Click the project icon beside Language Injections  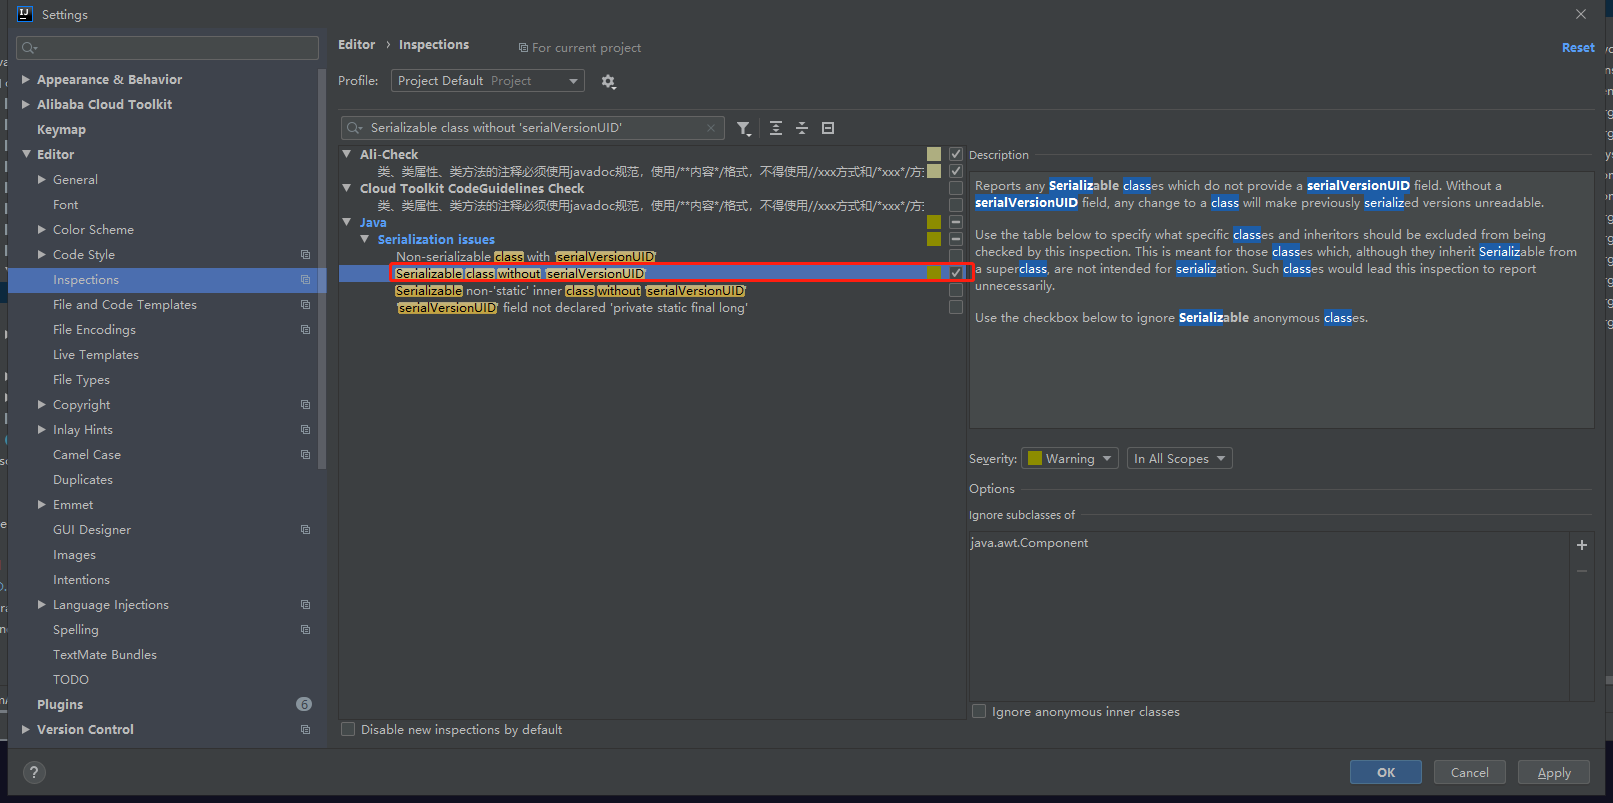tap(306, 605)
